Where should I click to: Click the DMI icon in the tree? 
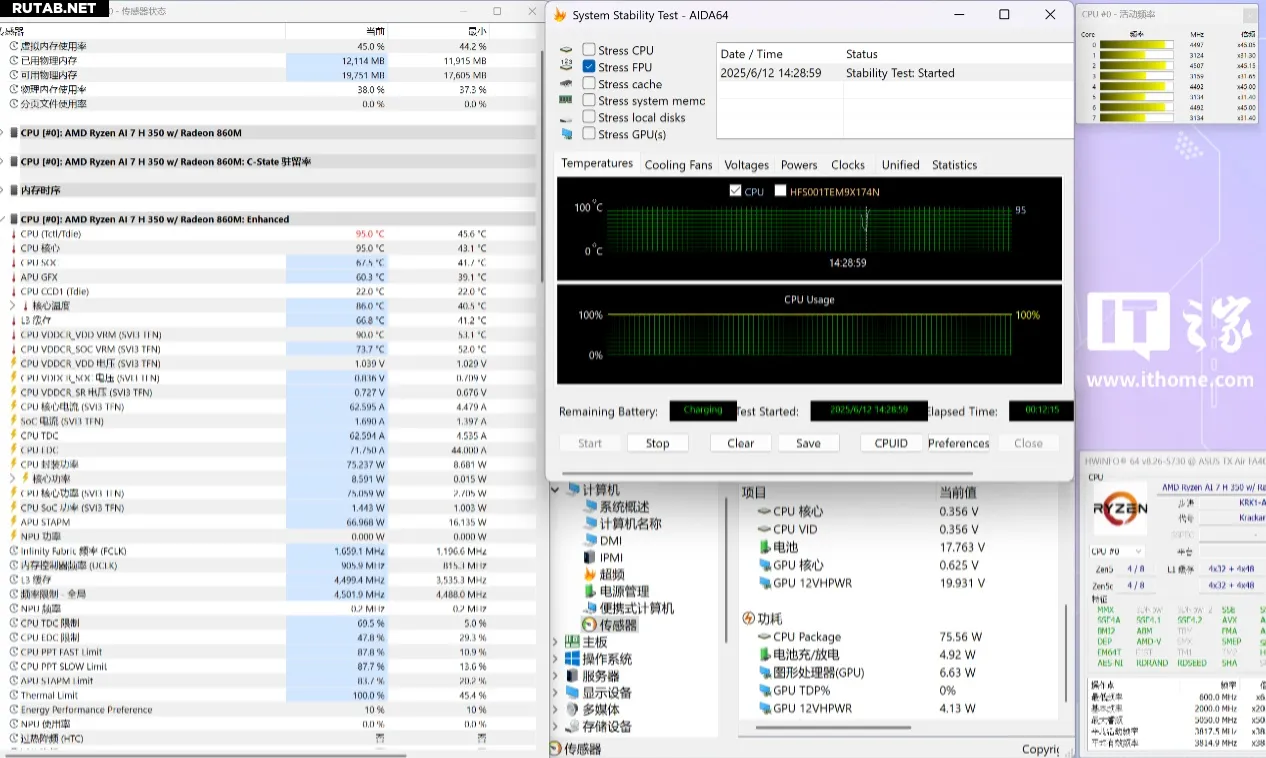pyautogui.click(x=590, y=541)
